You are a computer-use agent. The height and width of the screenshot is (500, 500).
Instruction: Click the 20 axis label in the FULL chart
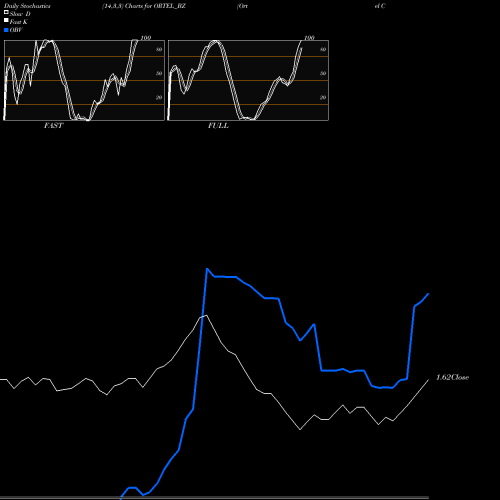click(x=323, y=97)
